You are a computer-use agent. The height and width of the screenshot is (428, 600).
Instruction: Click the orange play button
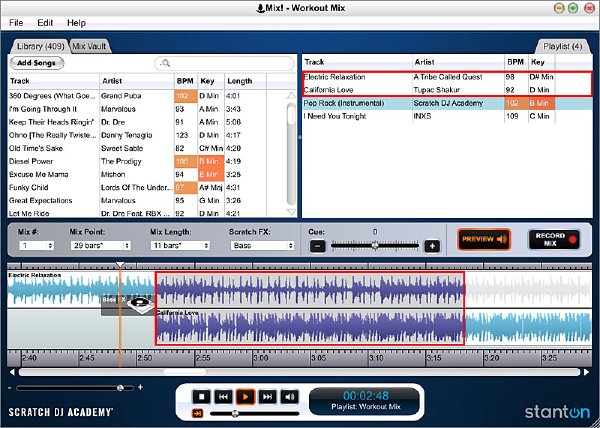(245, 397)
